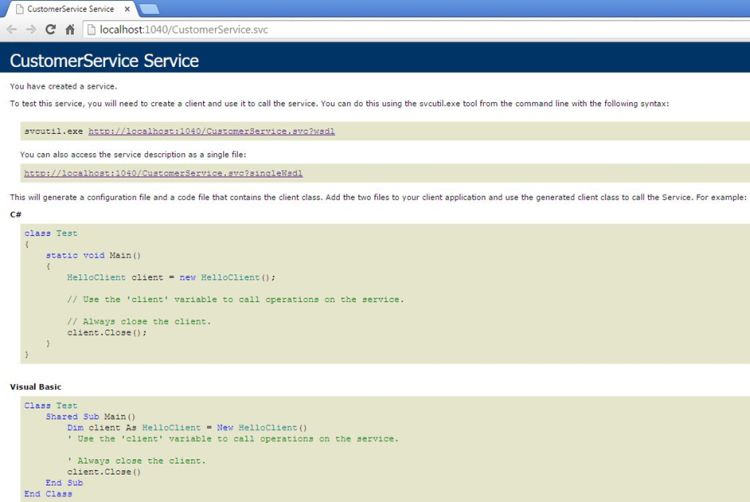Click the '// Use the client variable' C# comment
The width and height of the screenshot is (750, 502).
[235, 299]
